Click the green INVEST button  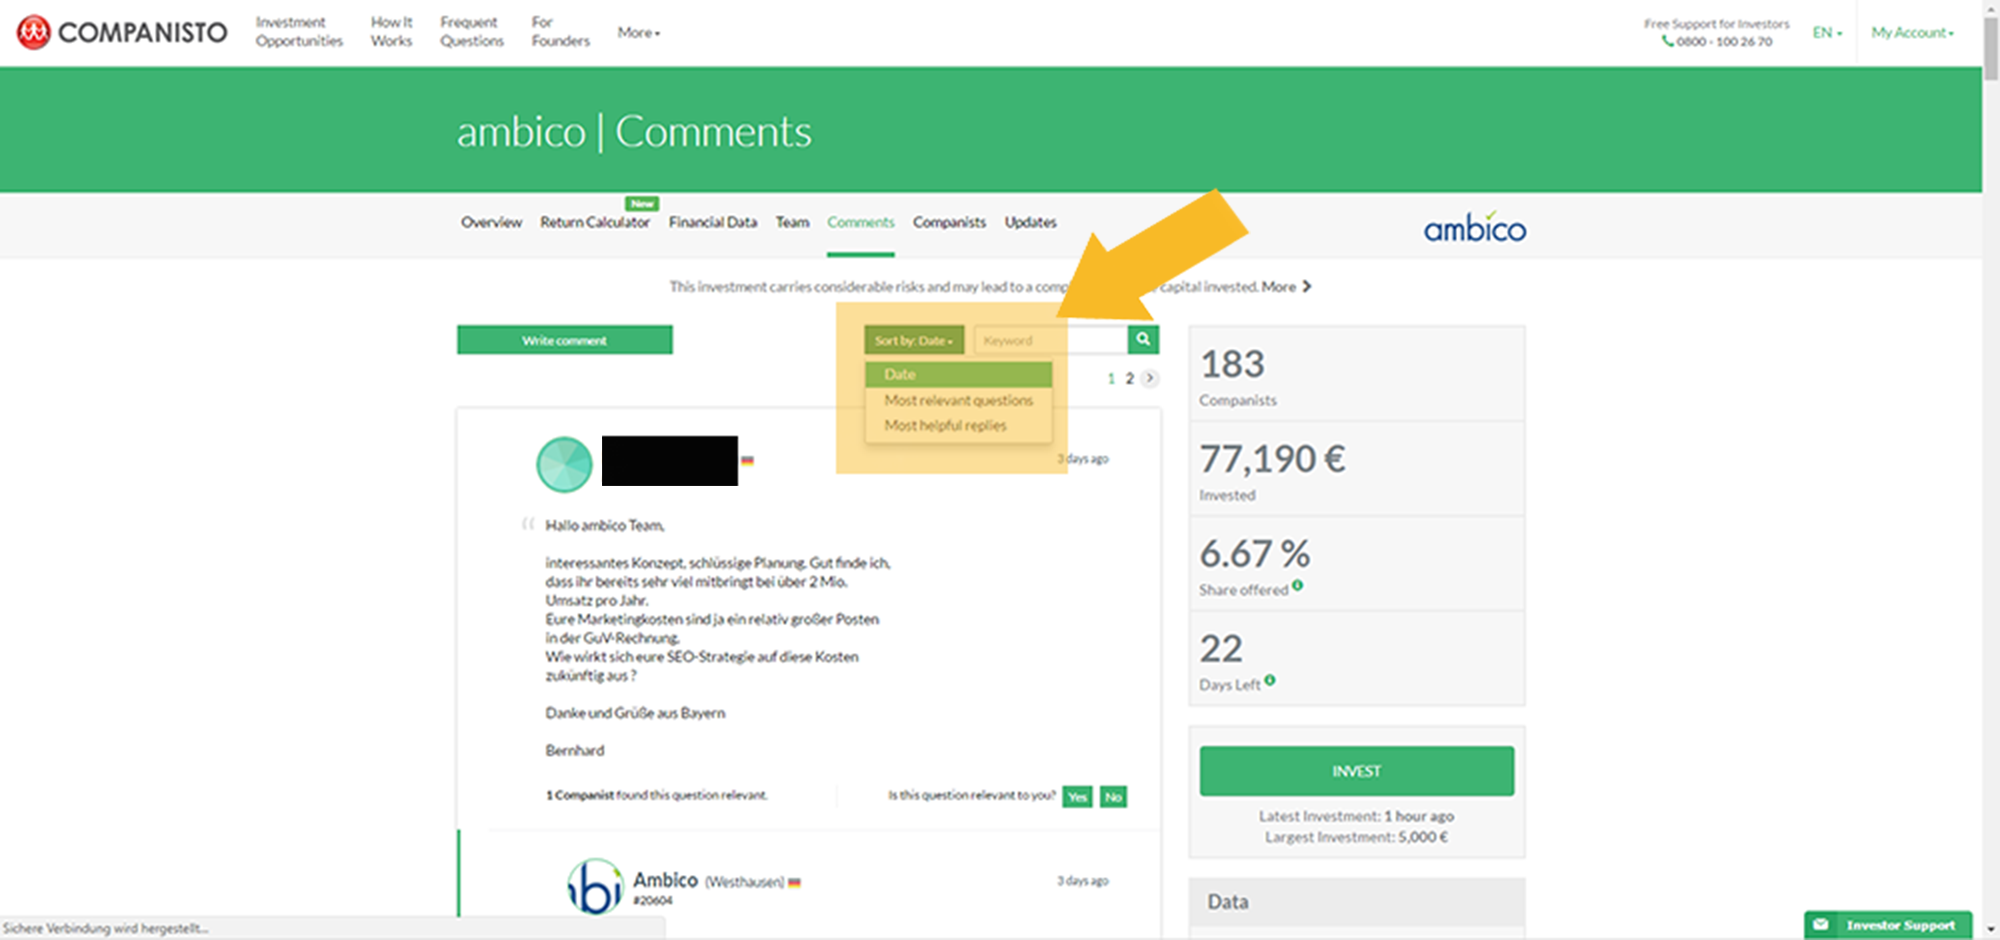point(1356,771)
